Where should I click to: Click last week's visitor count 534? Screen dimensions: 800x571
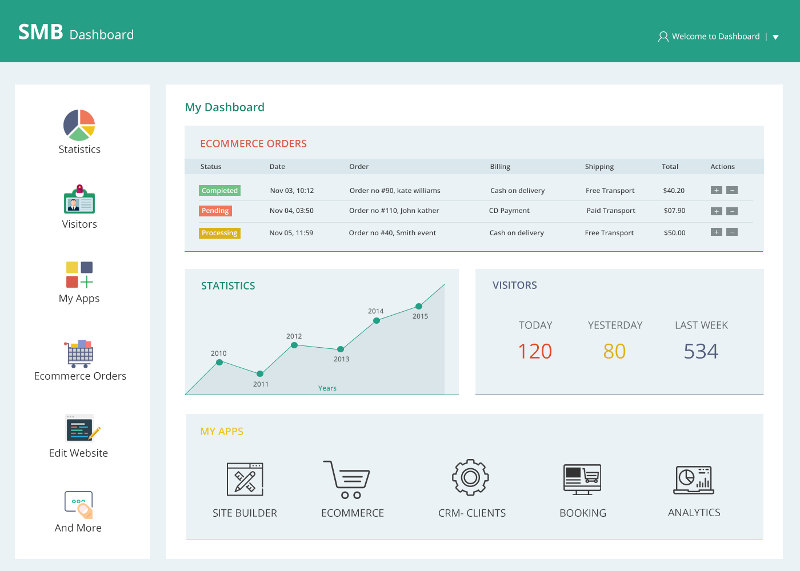[x=701, y=352]
